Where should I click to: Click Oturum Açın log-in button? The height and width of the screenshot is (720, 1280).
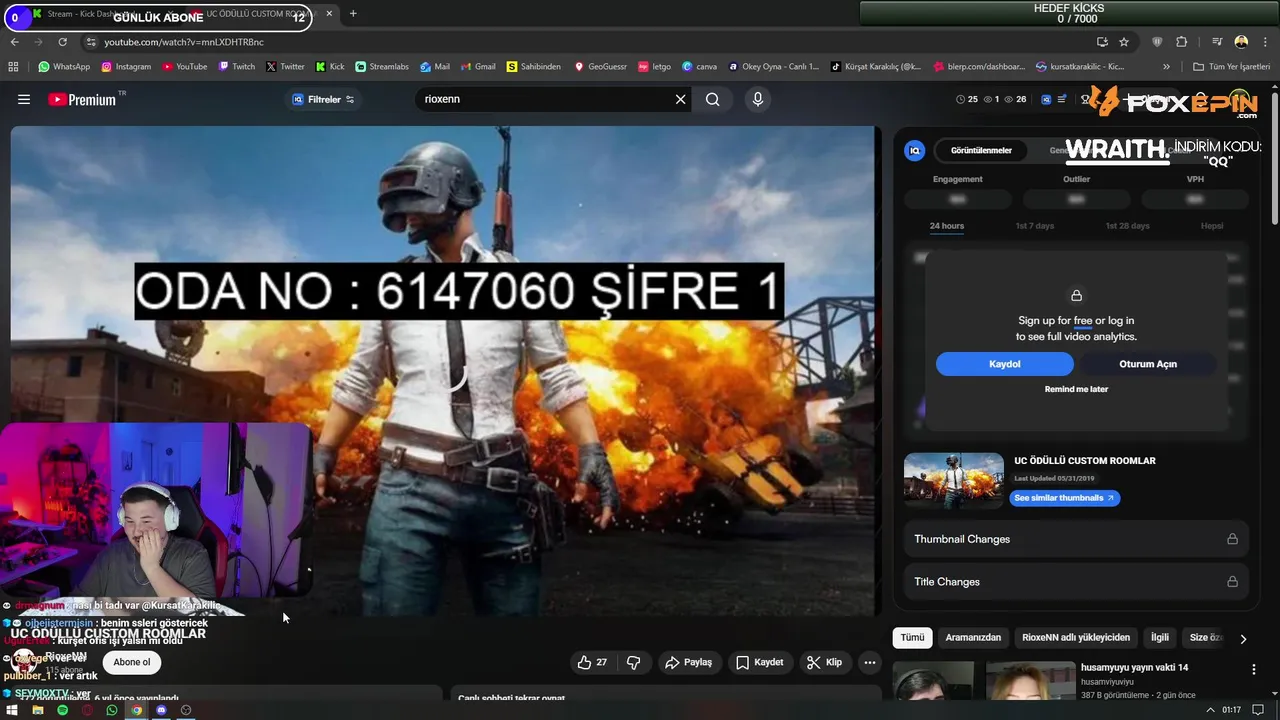[1148, 364]
